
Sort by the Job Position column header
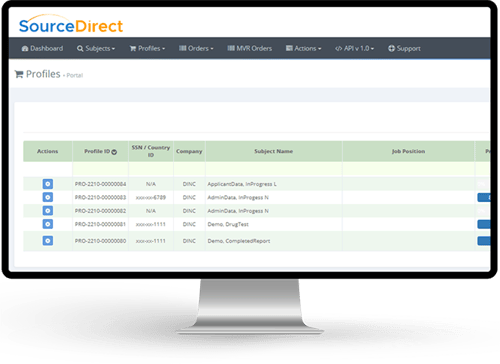(x=408, y=151)
